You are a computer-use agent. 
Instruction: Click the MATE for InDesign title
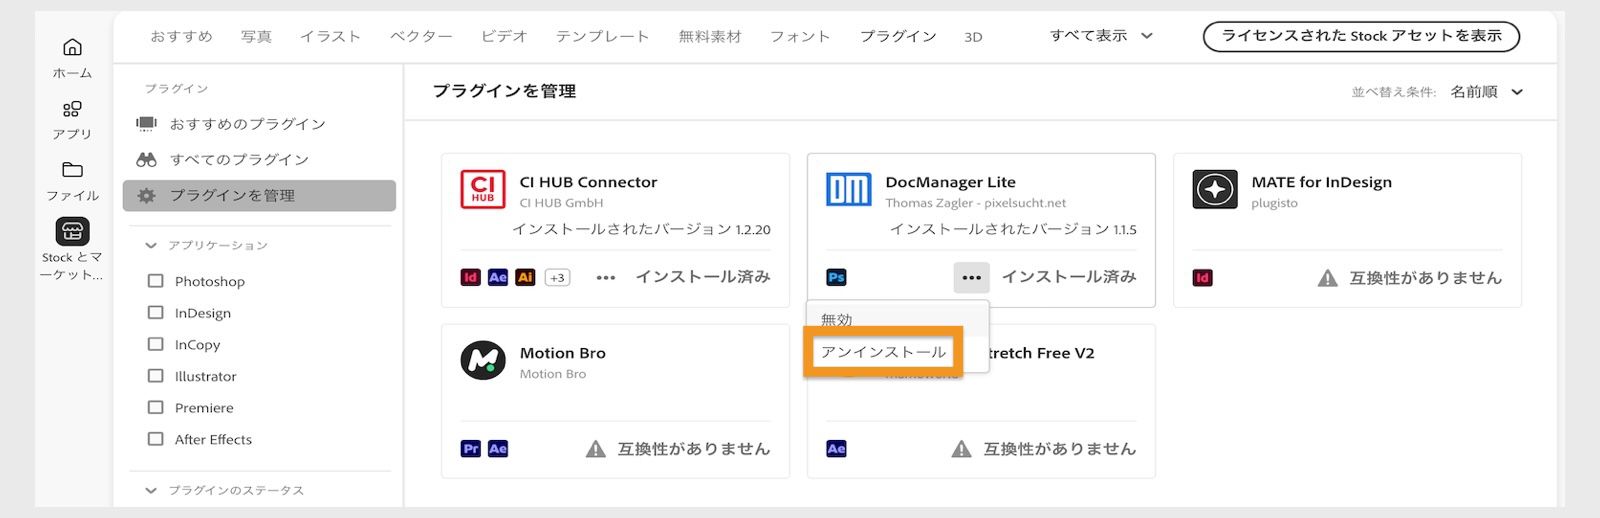[1321, 182]
